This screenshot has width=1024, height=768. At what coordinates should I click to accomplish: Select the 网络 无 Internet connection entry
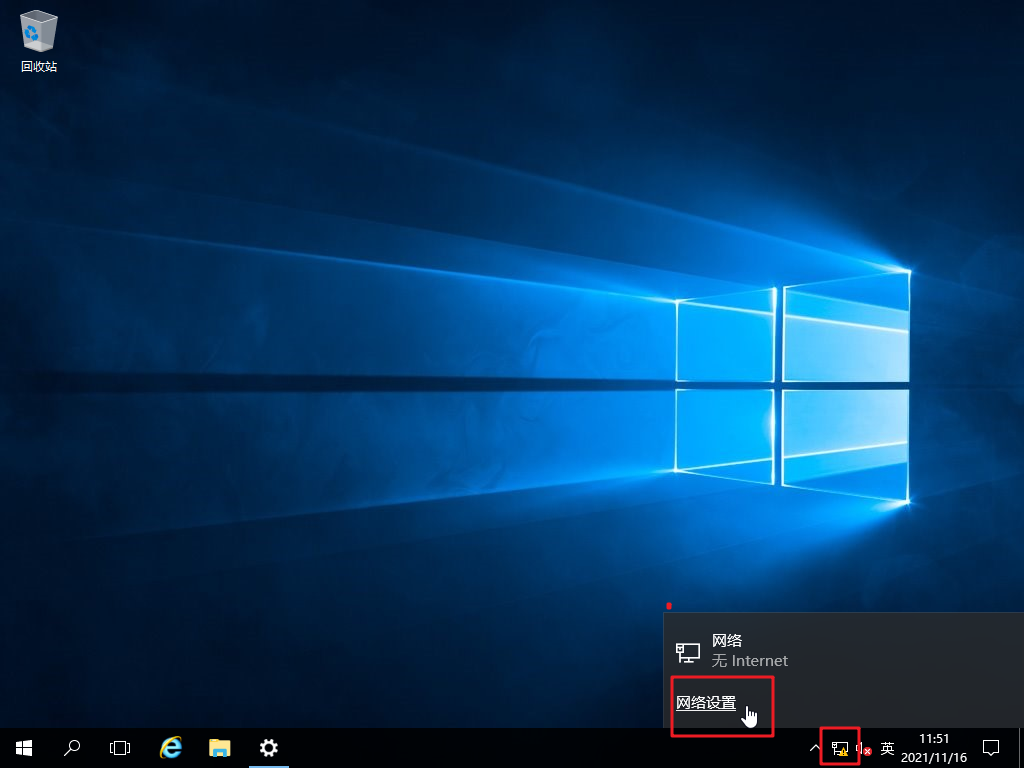(x=844, y=650)
